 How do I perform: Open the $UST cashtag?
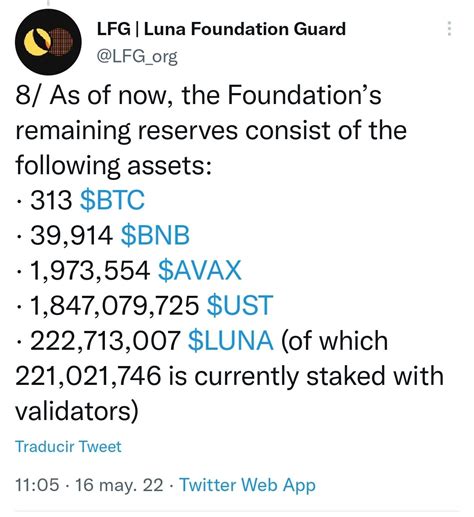(x=240, y=305)
